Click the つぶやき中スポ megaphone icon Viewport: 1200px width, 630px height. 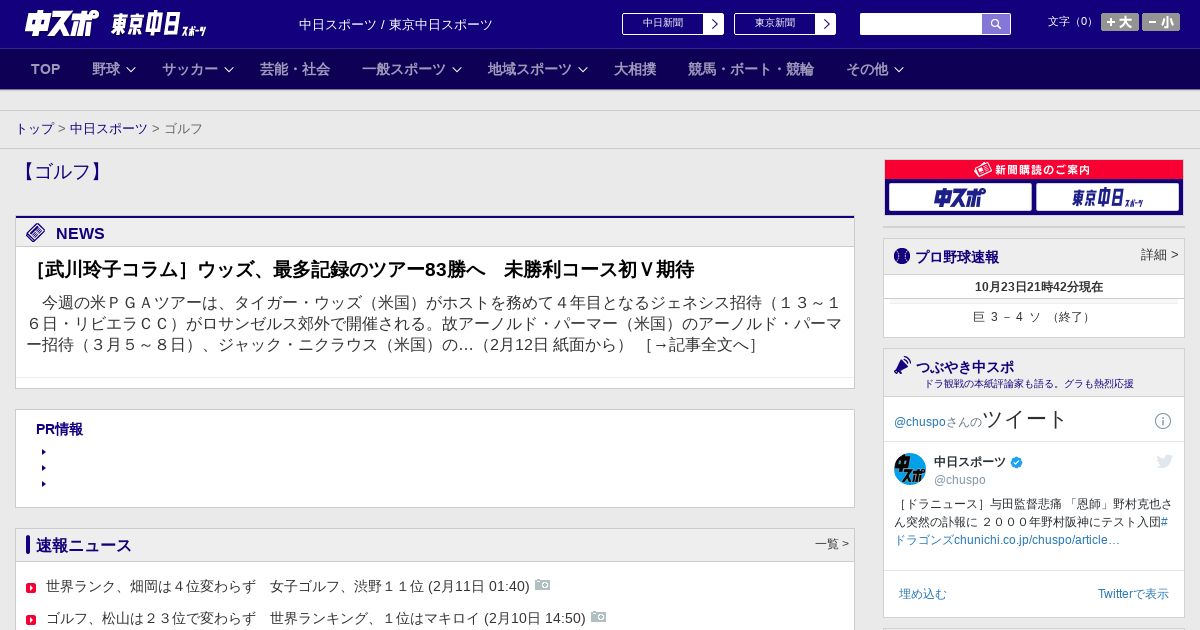902,366
